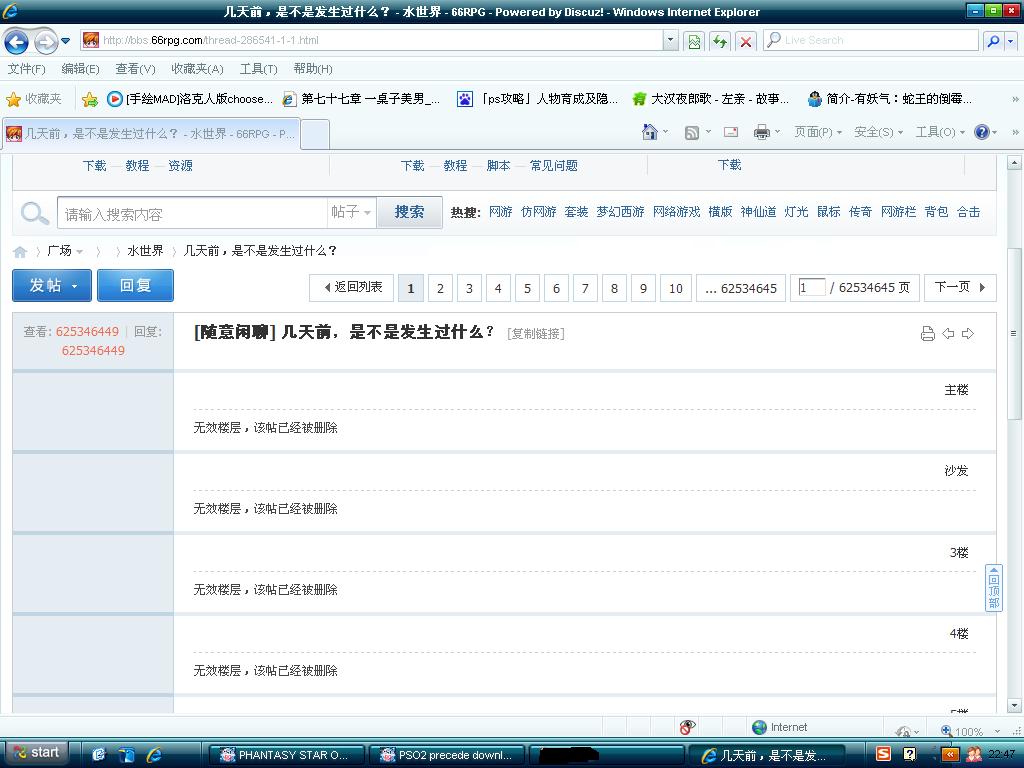1024x768 pixels.
Task: Select the 几天前 browser tab
Action: [151, 134]
